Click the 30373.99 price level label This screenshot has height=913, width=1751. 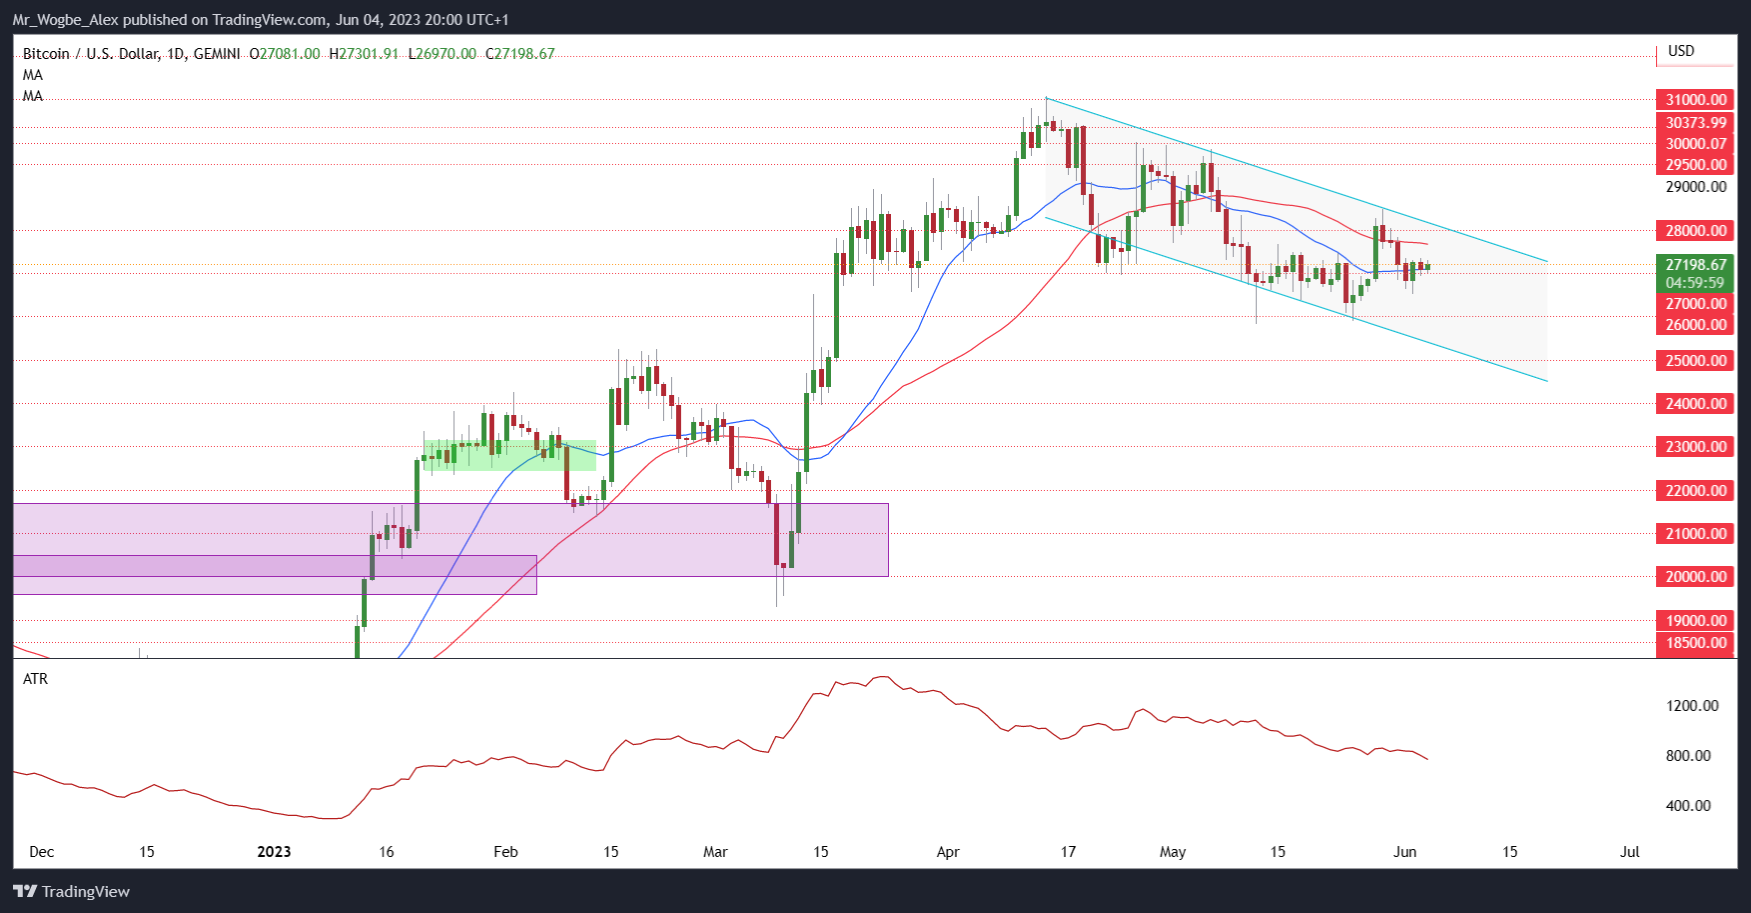click(x=1695, y=123)
